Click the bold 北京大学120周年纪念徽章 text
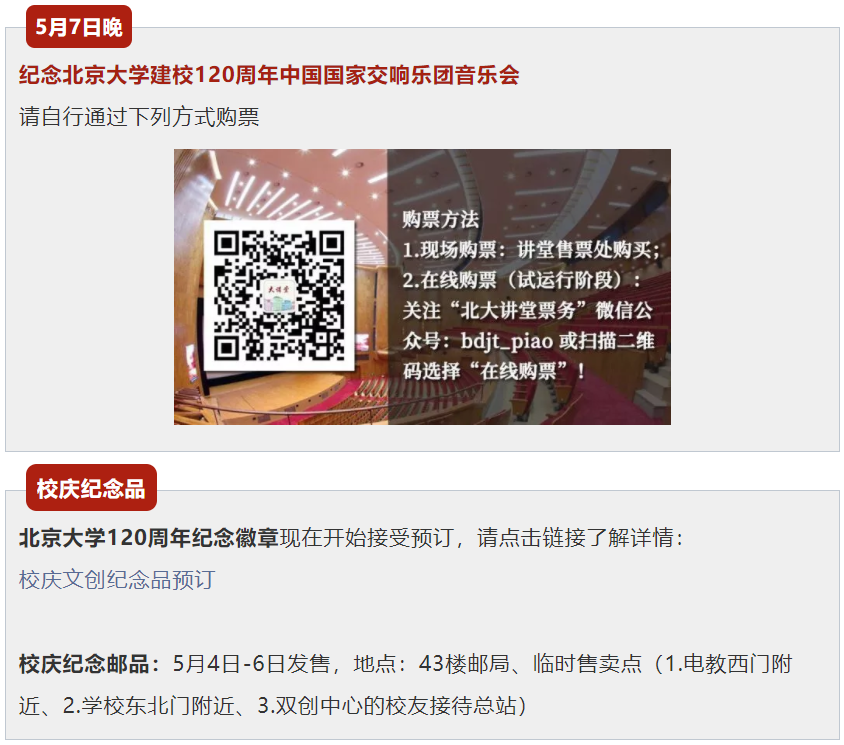 (x=149, y=538)
